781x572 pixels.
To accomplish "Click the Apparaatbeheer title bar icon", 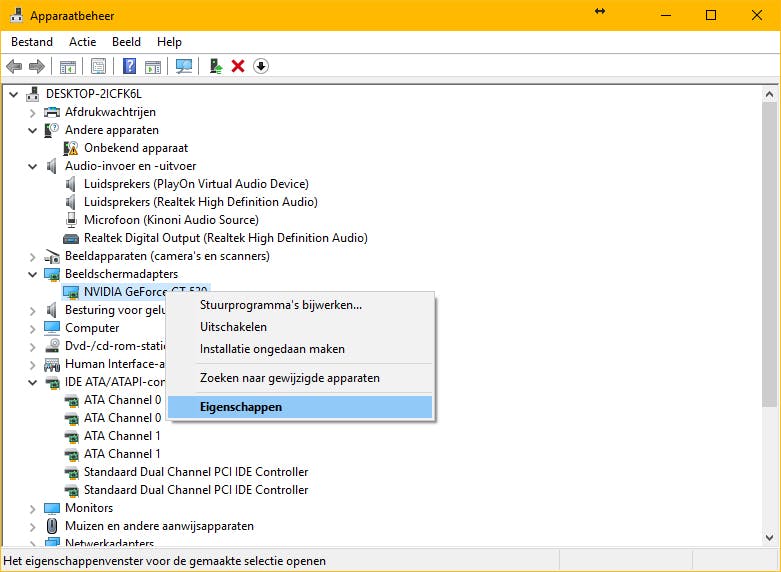I will (16, 15).
